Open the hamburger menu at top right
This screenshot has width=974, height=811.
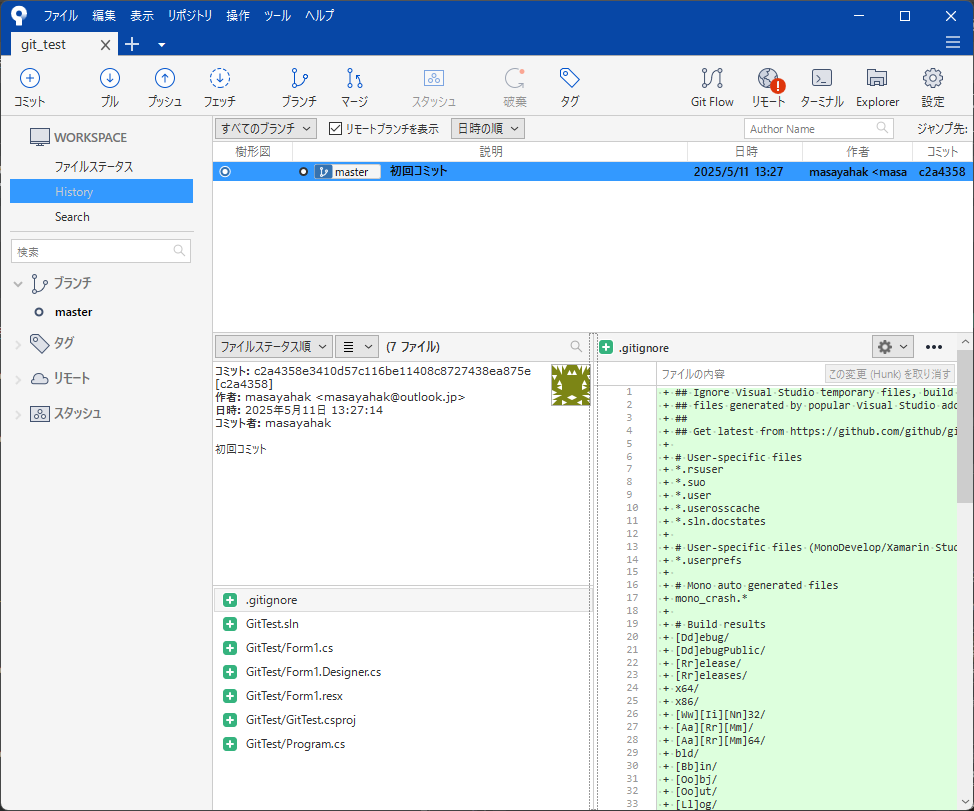click(952, 42)
